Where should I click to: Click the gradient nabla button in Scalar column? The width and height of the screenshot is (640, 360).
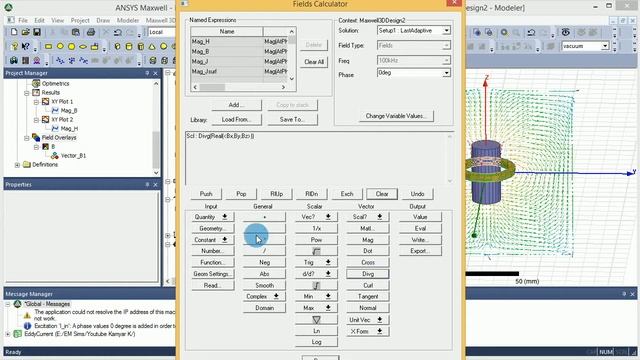tap(316, 320)
